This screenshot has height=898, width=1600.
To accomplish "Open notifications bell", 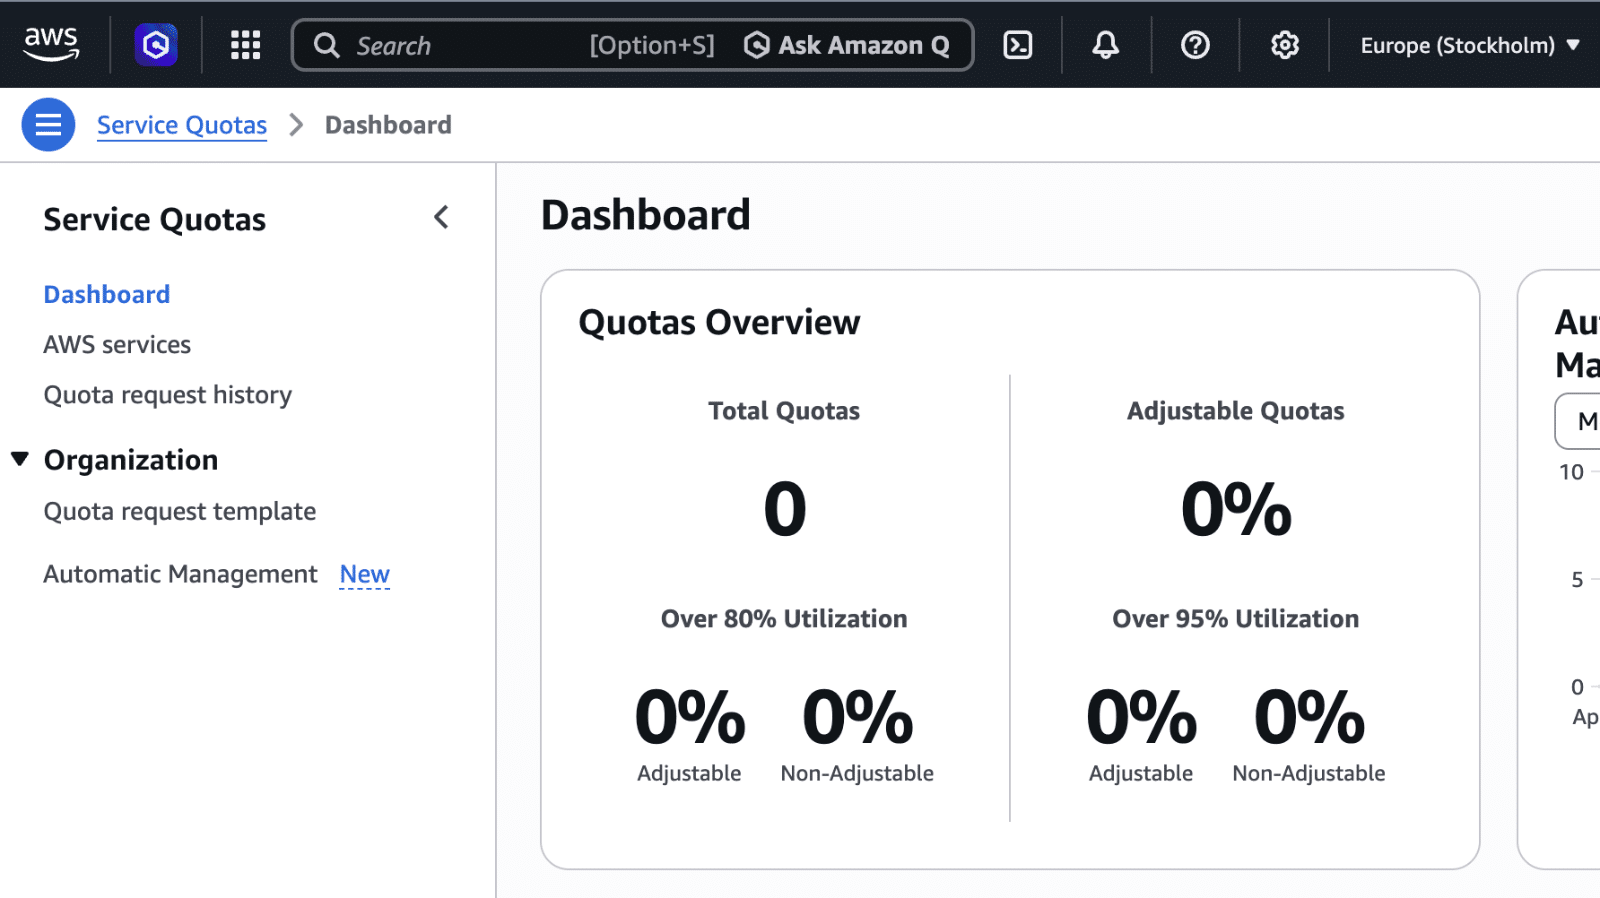I will click(1105, 45).
